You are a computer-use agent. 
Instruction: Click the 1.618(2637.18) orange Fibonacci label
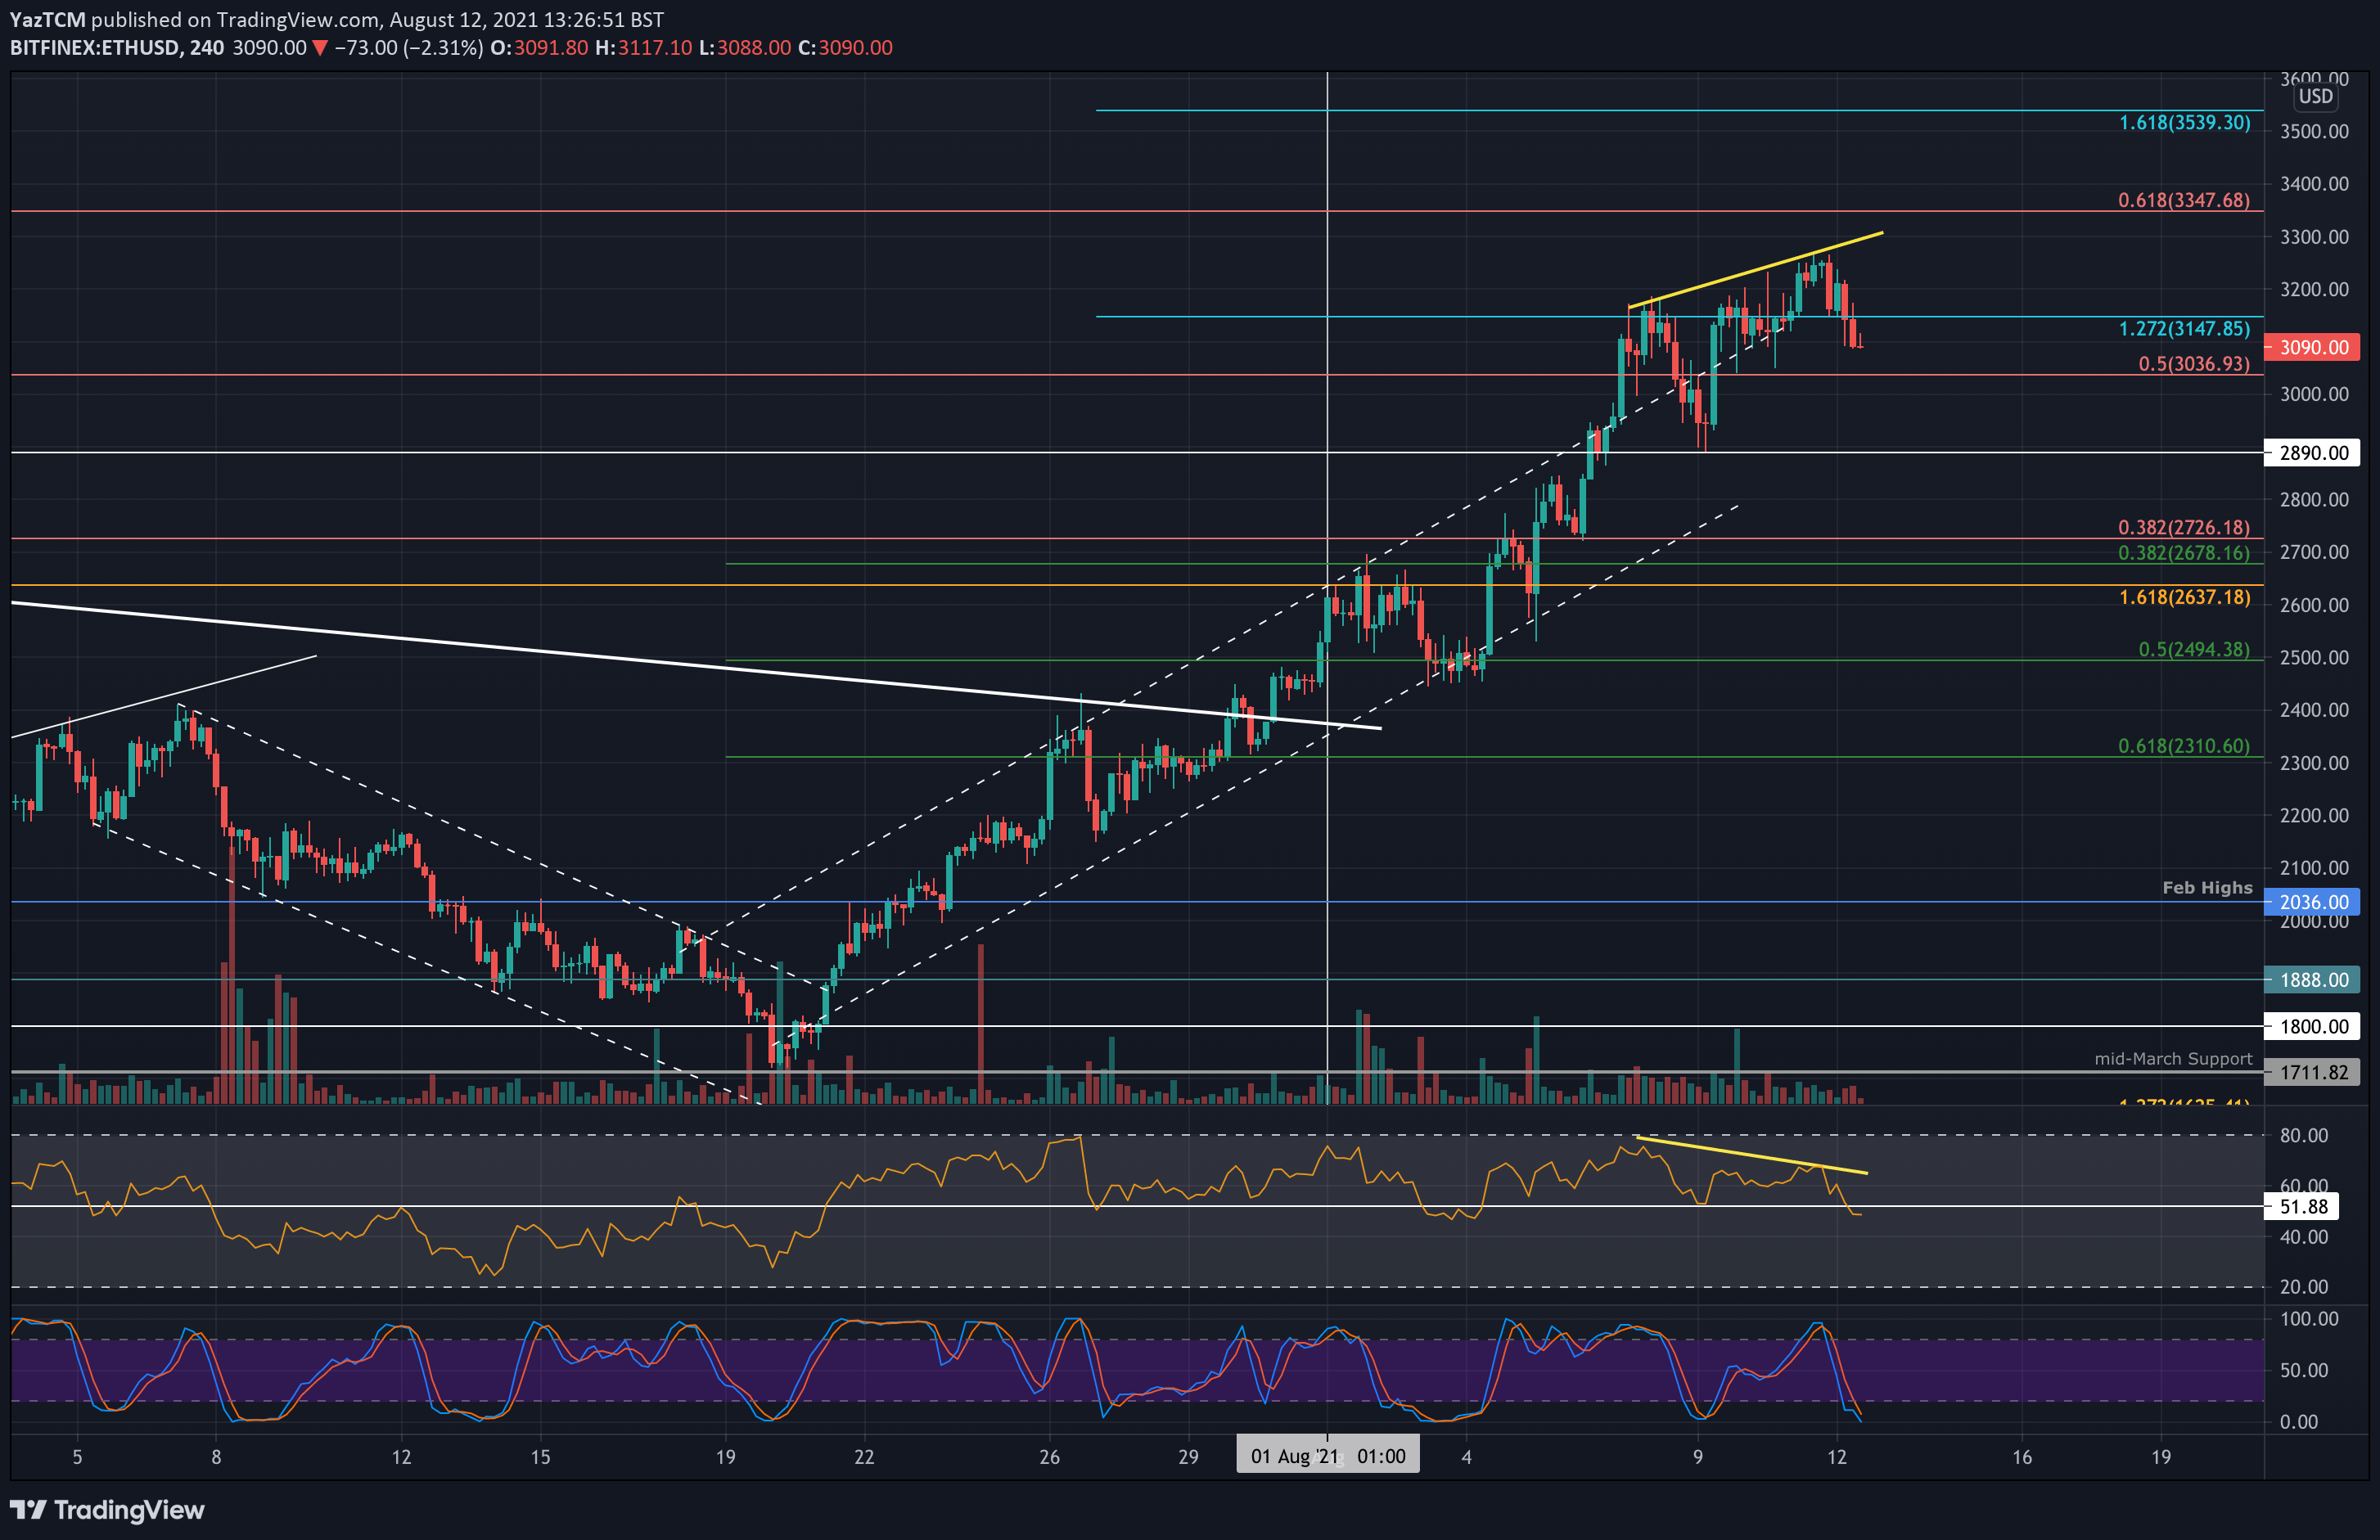pyautogui.click(x=2184, y=597)
